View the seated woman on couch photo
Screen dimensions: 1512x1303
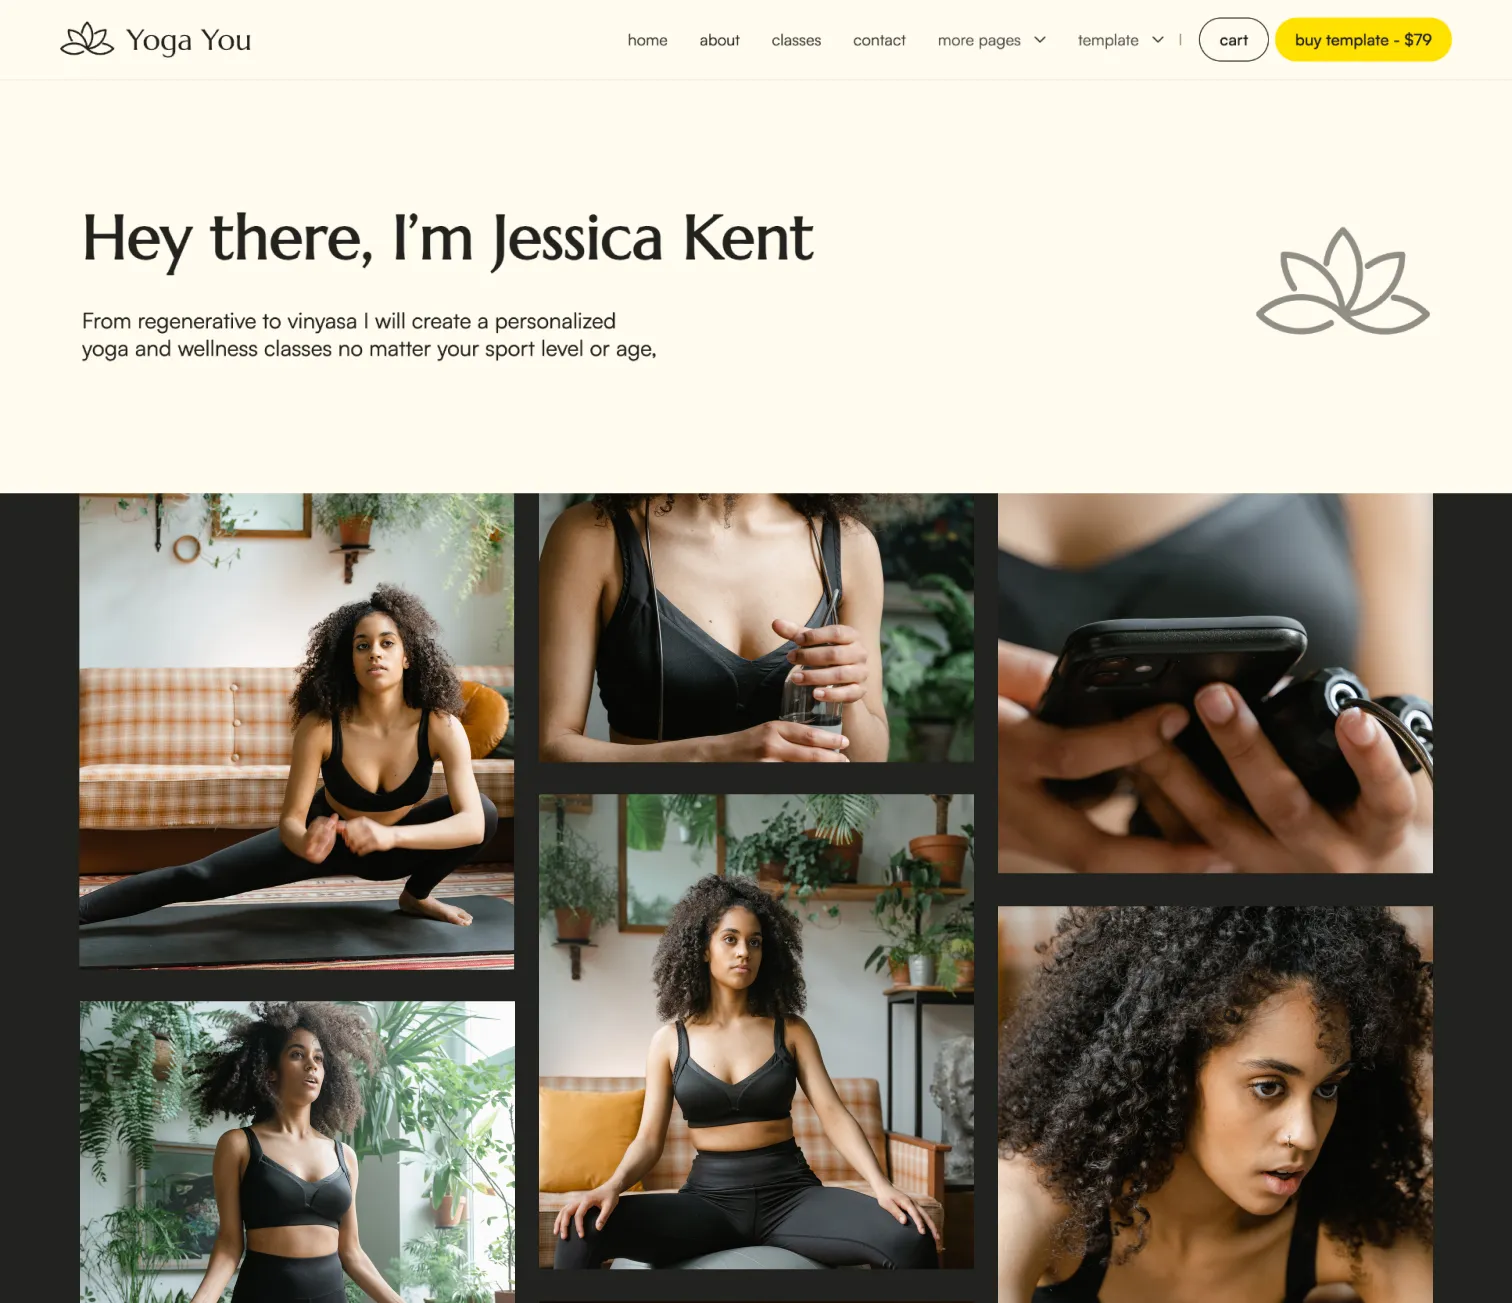click(756, 1032)
